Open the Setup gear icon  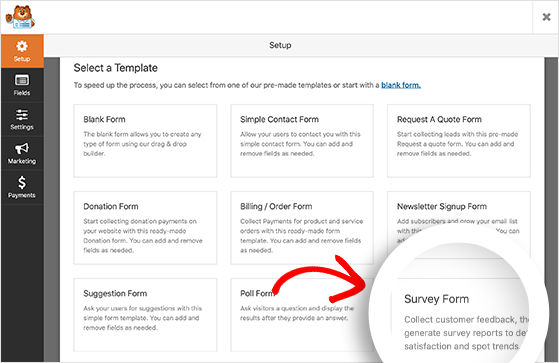click(22, 47)
